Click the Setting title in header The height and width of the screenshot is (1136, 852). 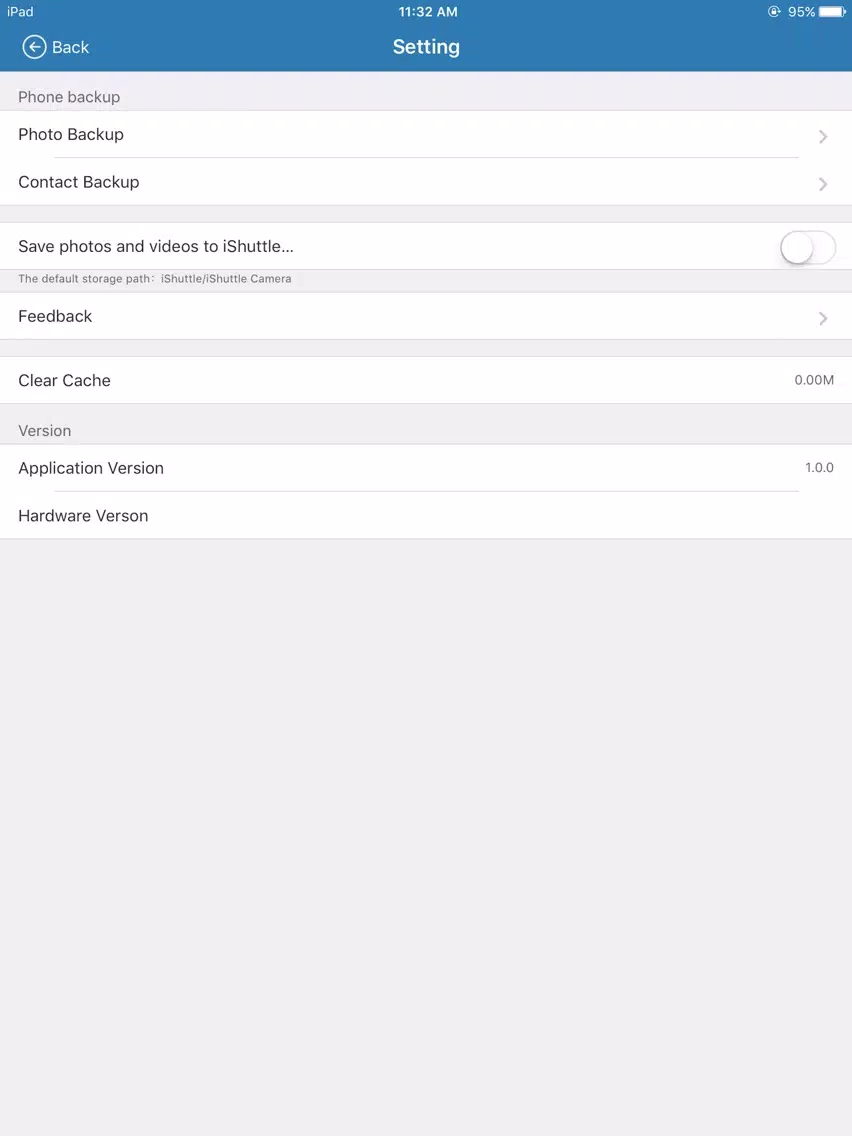[426, 47]
